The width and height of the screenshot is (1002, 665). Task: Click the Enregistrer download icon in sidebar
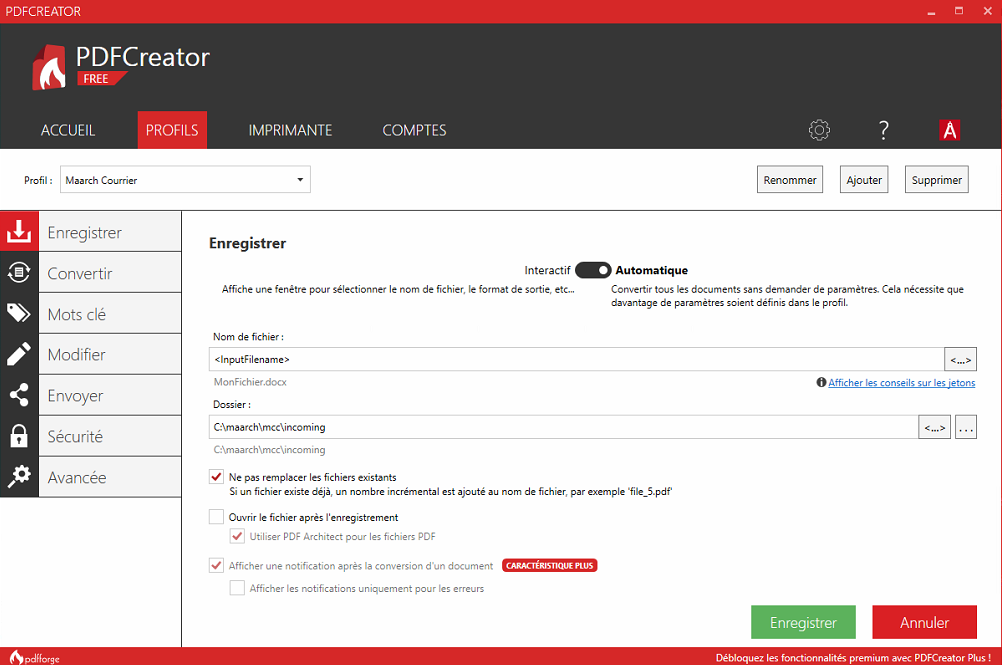point(19,231)
